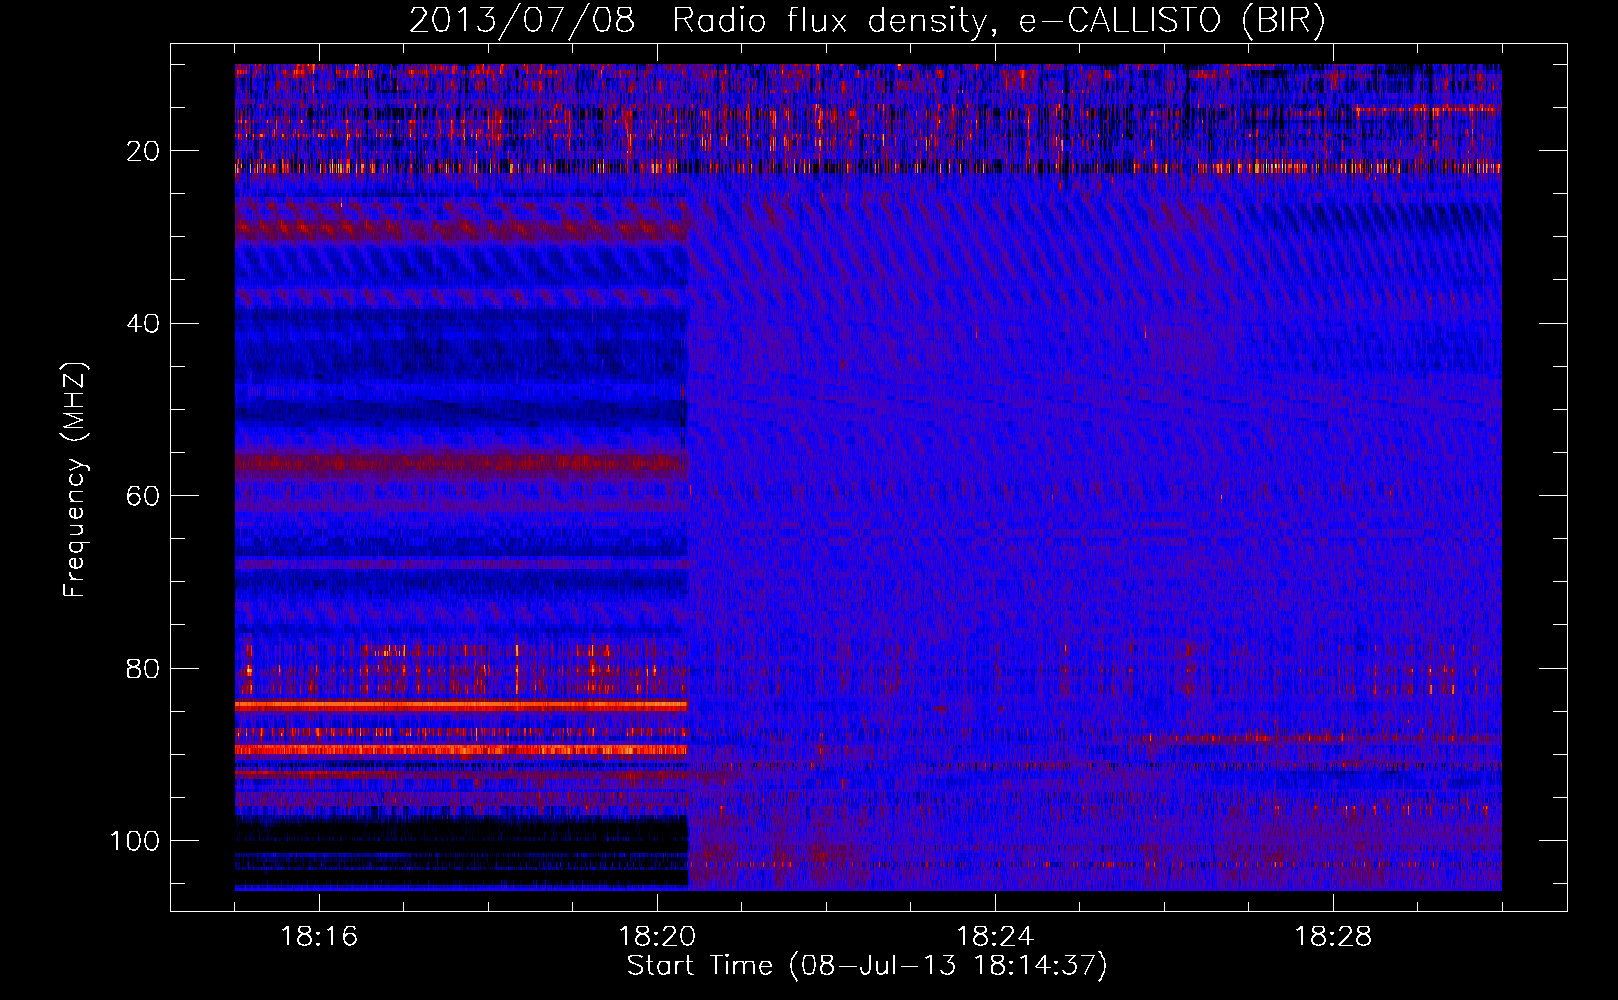Select the 100 frequency tick label

[136, 841]
